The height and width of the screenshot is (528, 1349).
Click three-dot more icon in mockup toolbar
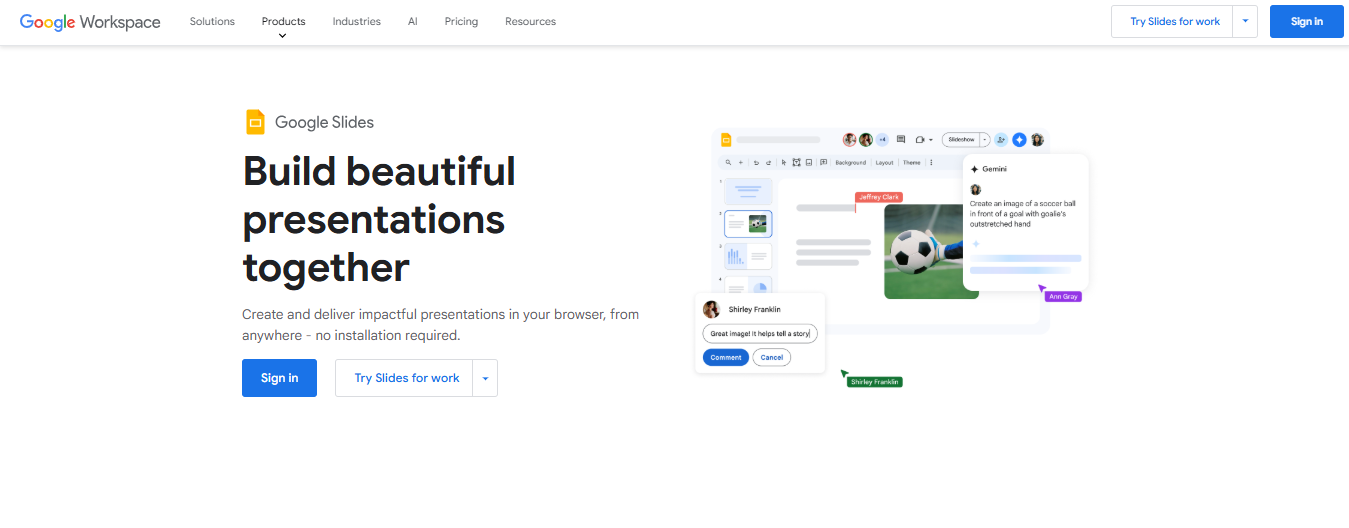(931, 163)
